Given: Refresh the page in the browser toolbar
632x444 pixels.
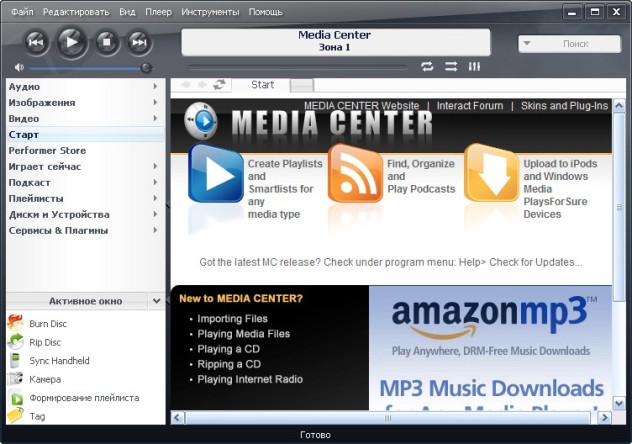Looking at the screenshot, I should click(219, 85).
